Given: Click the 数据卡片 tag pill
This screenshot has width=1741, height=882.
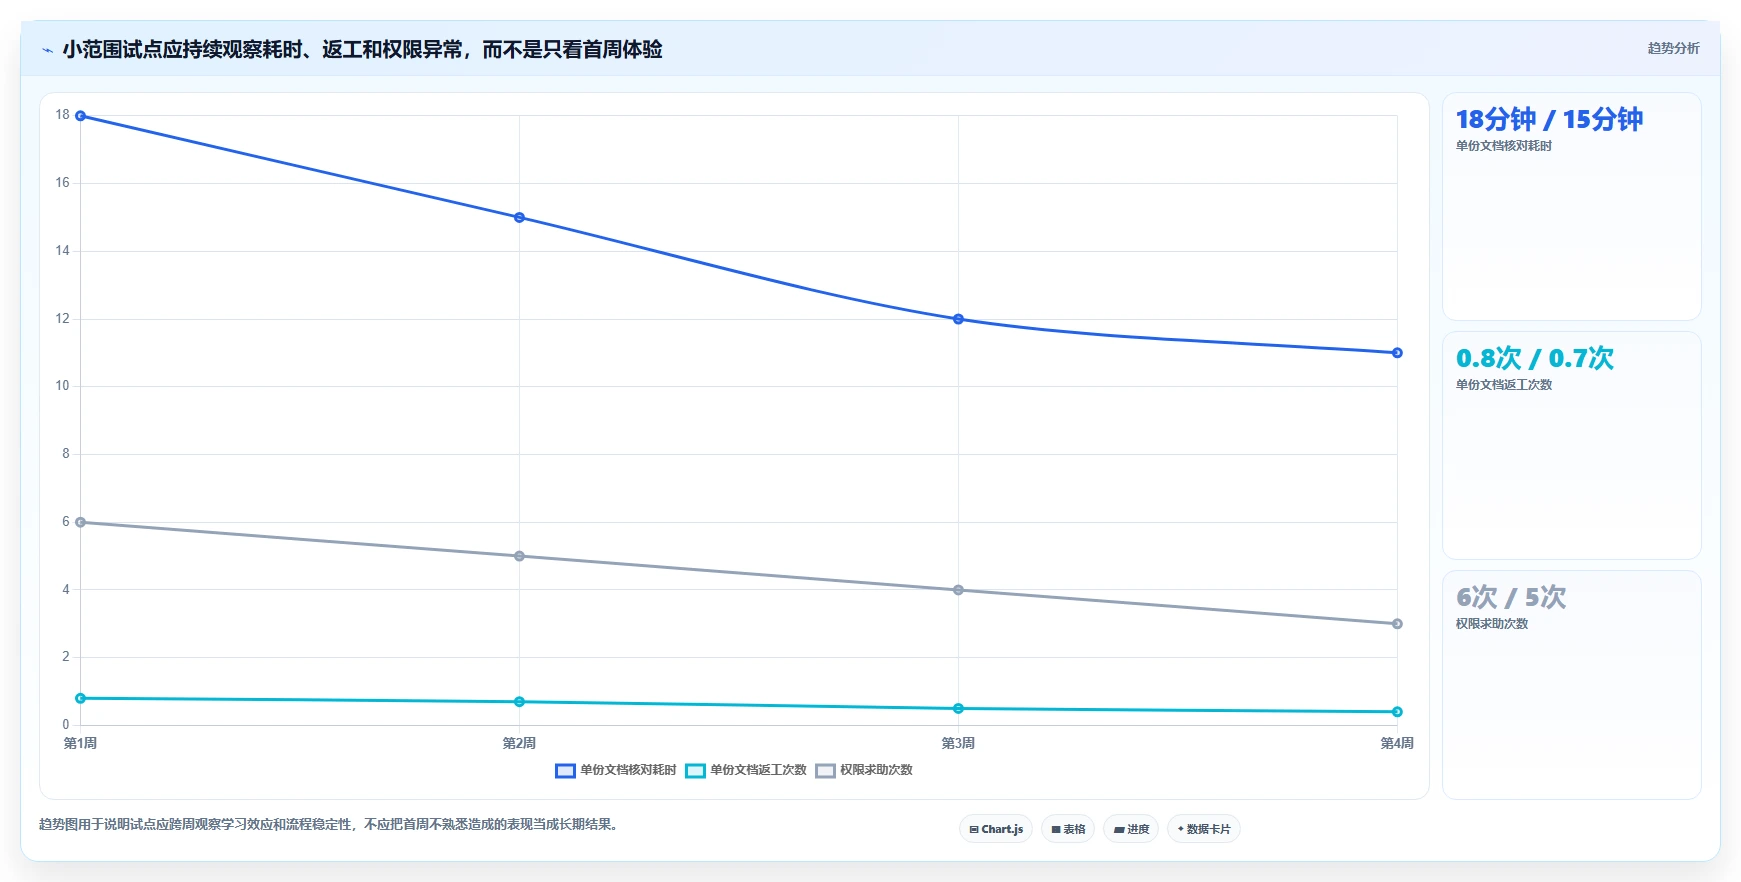Looking at the screenshot, I should [x=1204, y=829].
